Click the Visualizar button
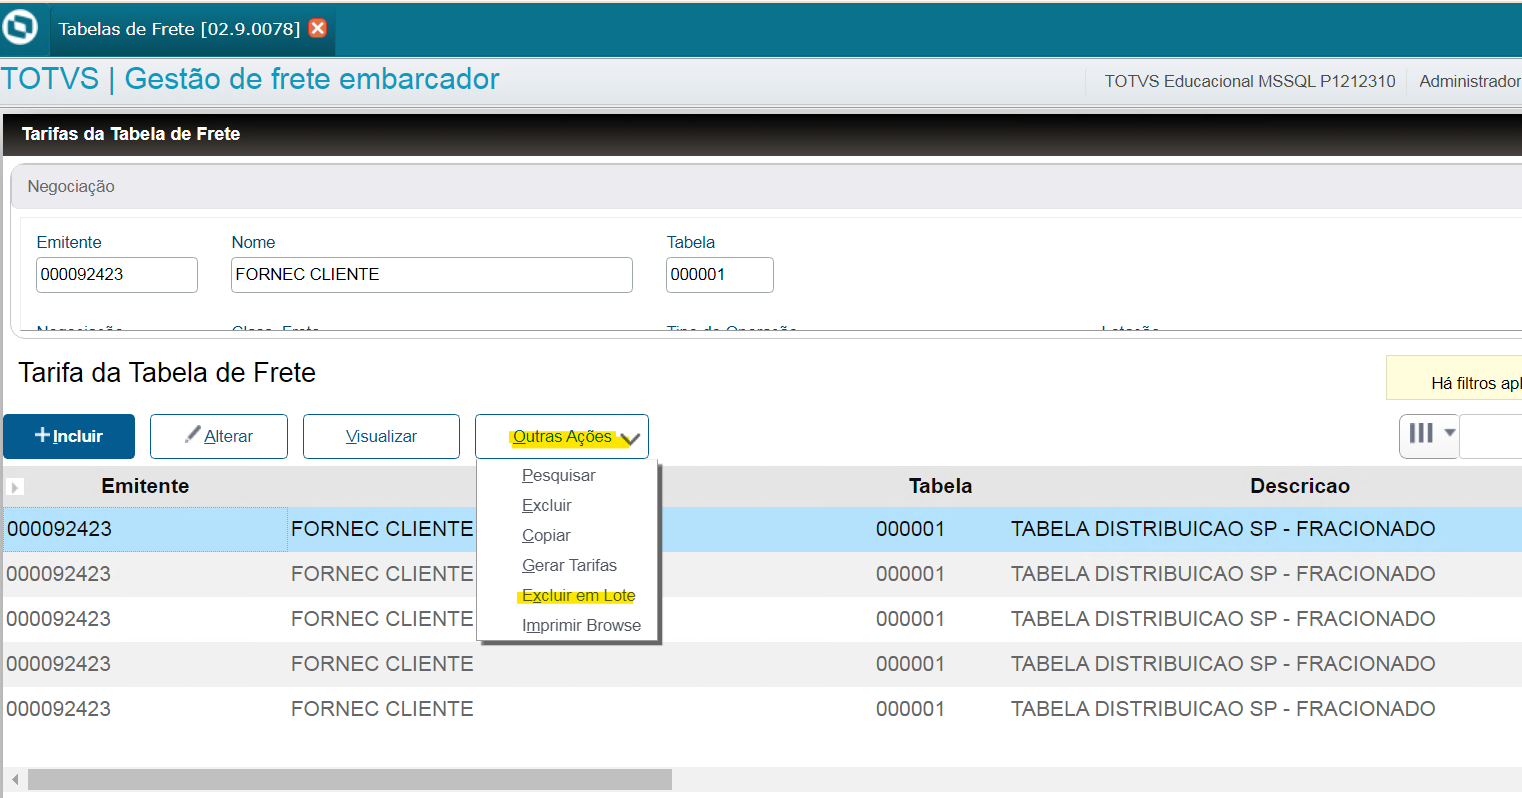1522x798 pixels. pyautogui.click(x=381, y=436)
